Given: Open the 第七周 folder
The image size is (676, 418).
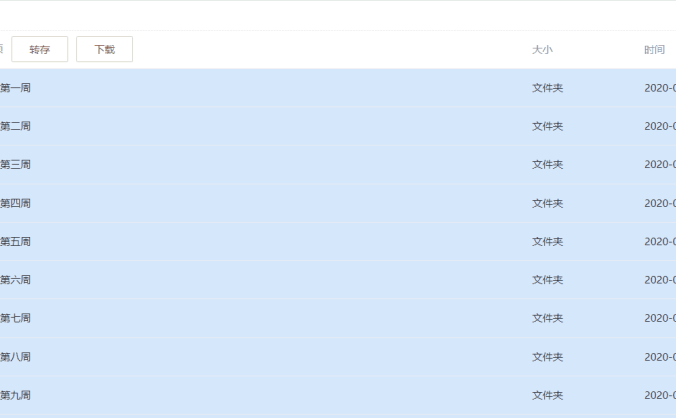Looking at the screenshot, I should (16, 318).
